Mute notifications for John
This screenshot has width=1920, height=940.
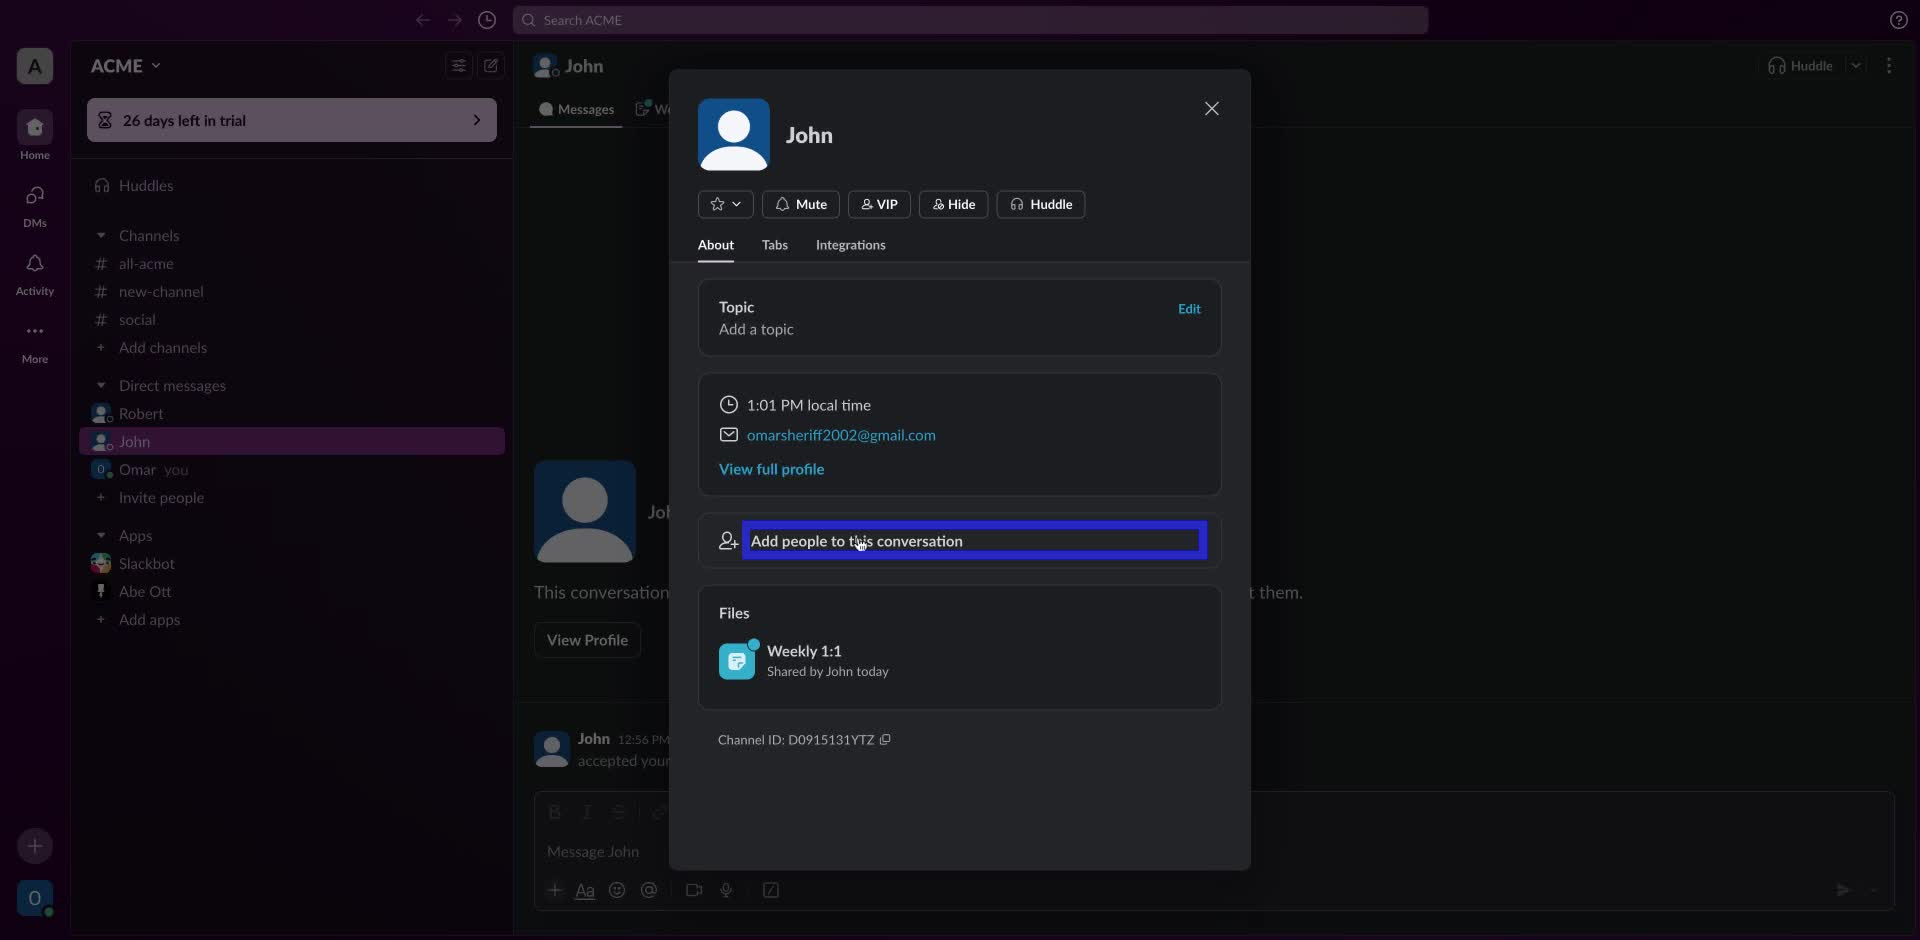point(800,204)
